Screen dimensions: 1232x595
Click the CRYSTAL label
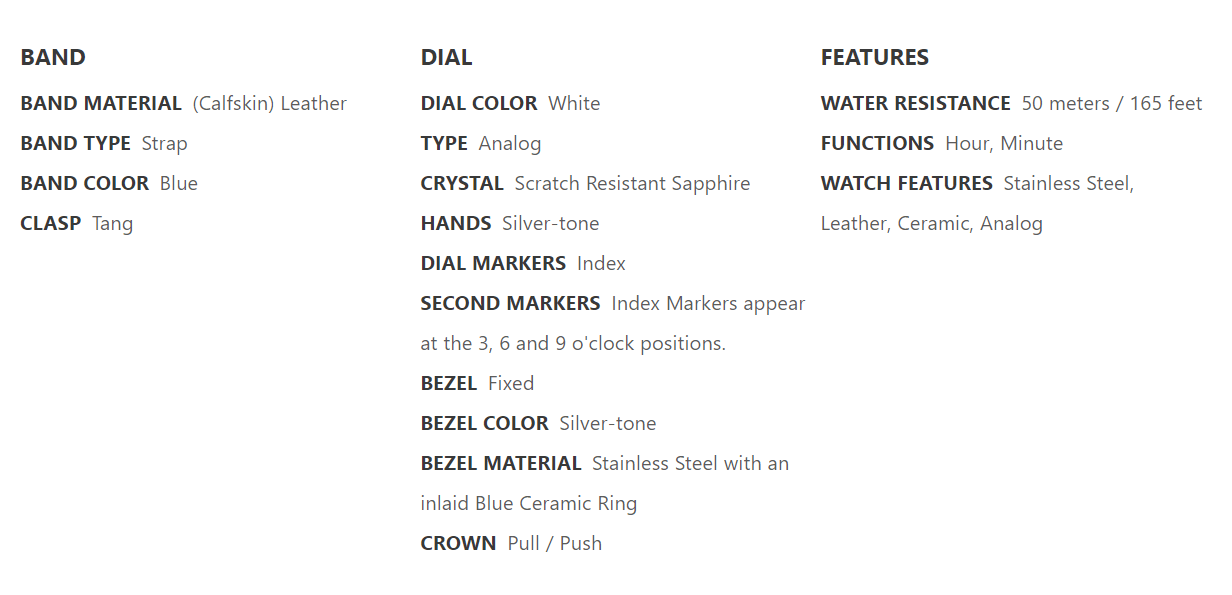point(462,183)
